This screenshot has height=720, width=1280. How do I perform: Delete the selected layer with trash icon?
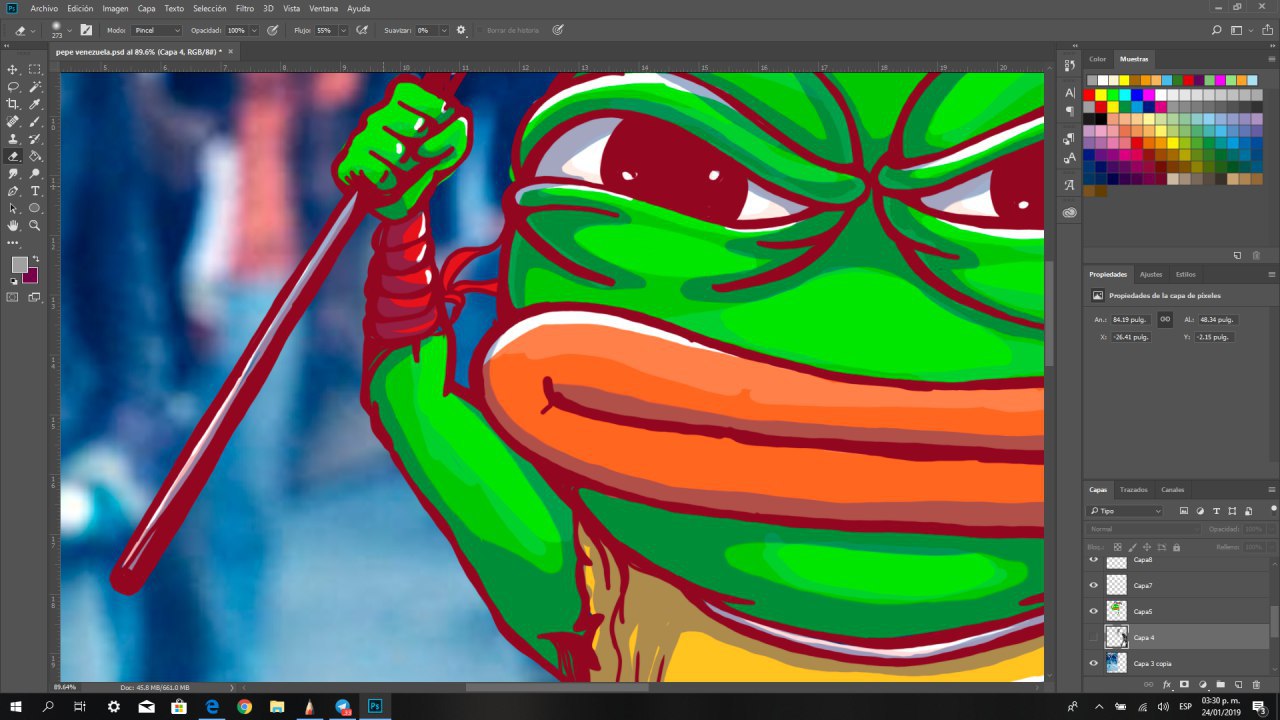click(x=1256, y=685)
